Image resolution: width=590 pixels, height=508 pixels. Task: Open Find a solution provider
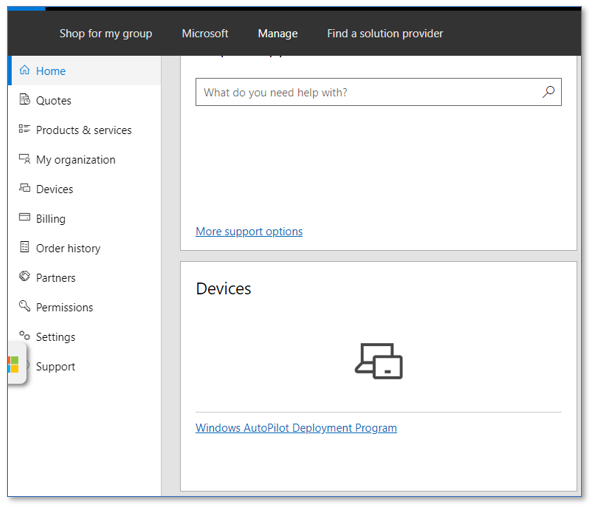click(x=385, y=33)
